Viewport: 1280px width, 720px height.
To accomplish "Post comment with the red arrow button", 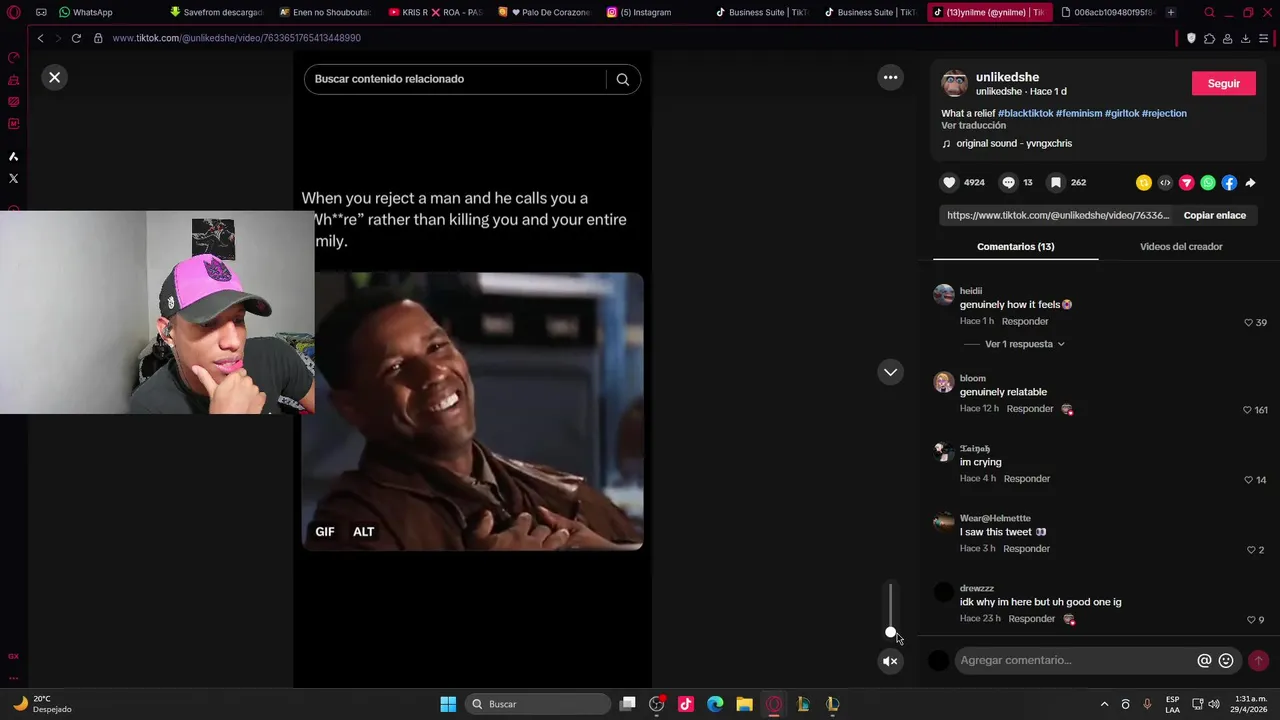I will coord(1258,660).
